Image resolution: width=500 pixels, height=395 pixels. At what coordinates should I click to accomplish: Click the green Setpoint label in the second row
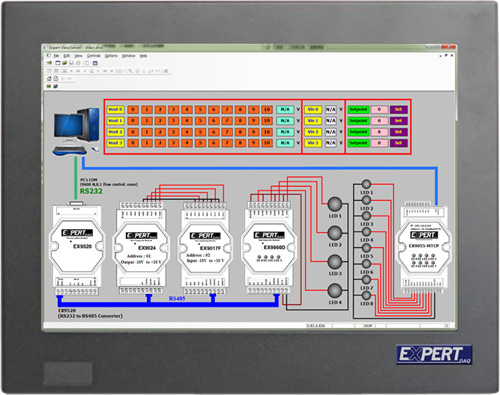(x=358, y=121)
